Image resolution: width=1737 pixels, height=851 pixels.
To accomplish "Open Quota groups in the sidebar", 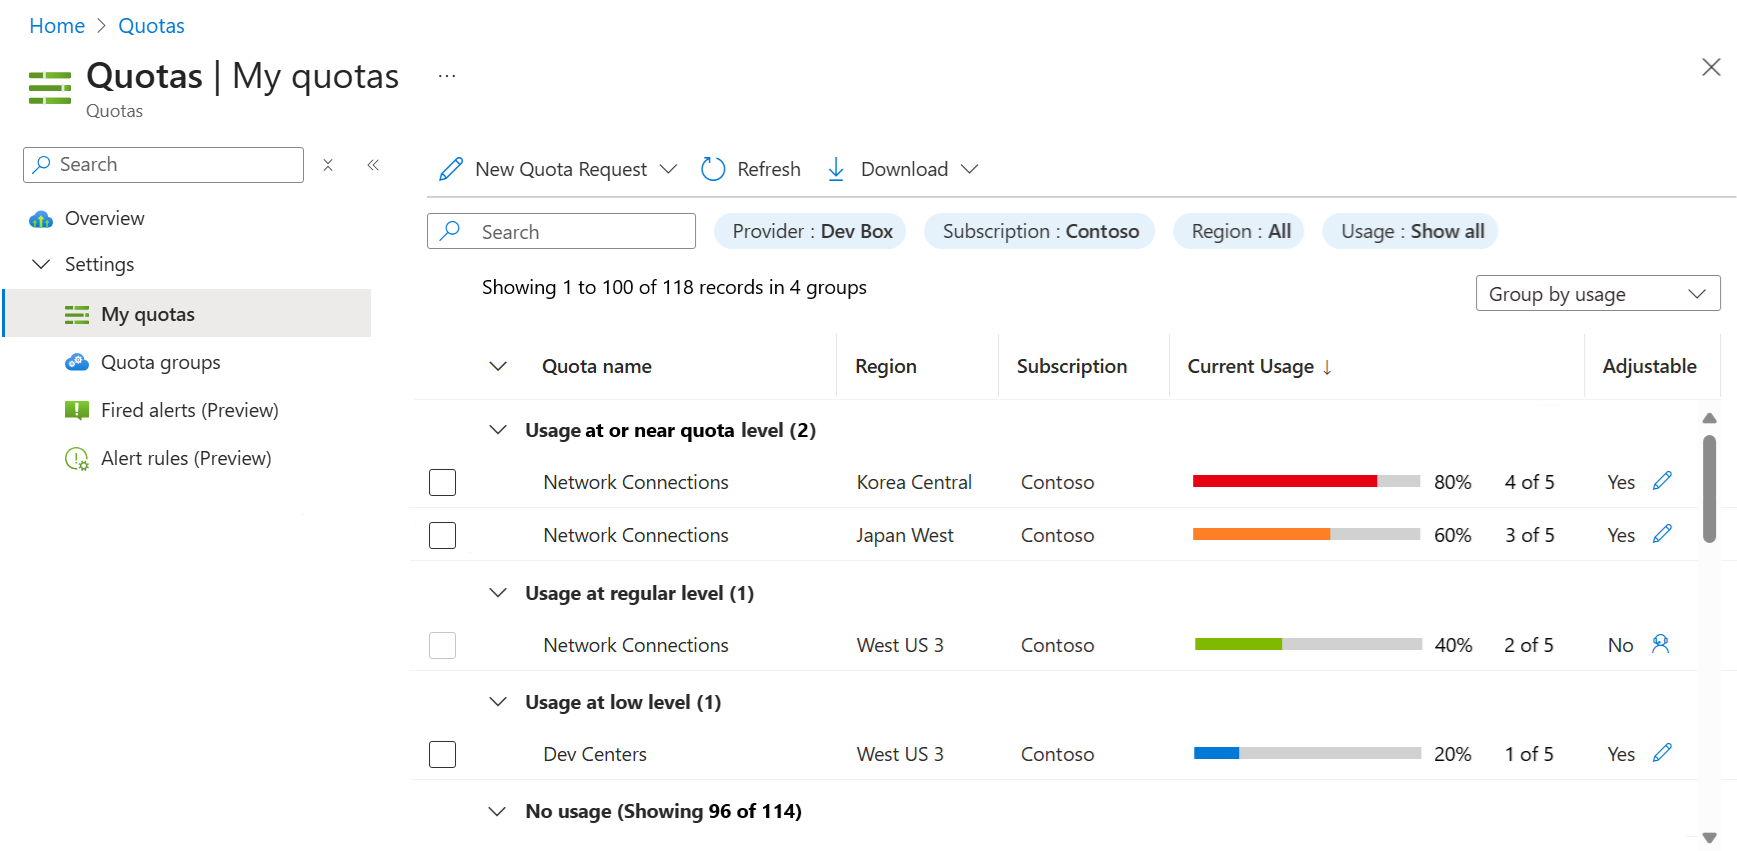I will click(x=160, y=362).
